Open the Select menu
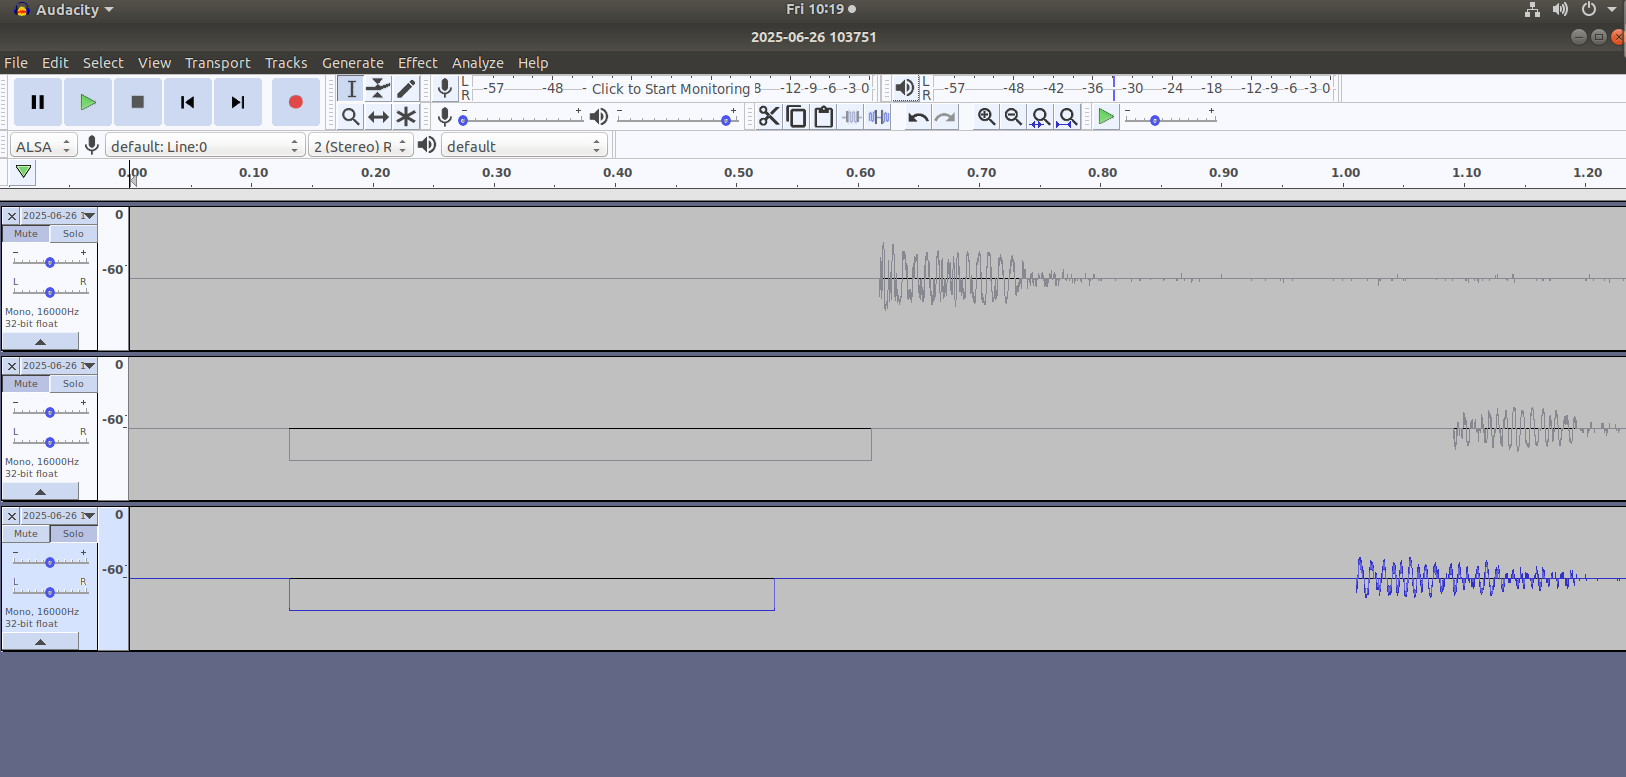 tap(103, 62)
